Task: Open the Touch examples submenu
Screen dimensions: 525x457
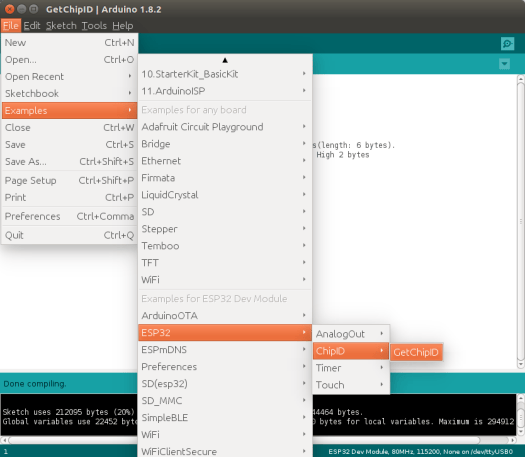Action: [351, 385]
